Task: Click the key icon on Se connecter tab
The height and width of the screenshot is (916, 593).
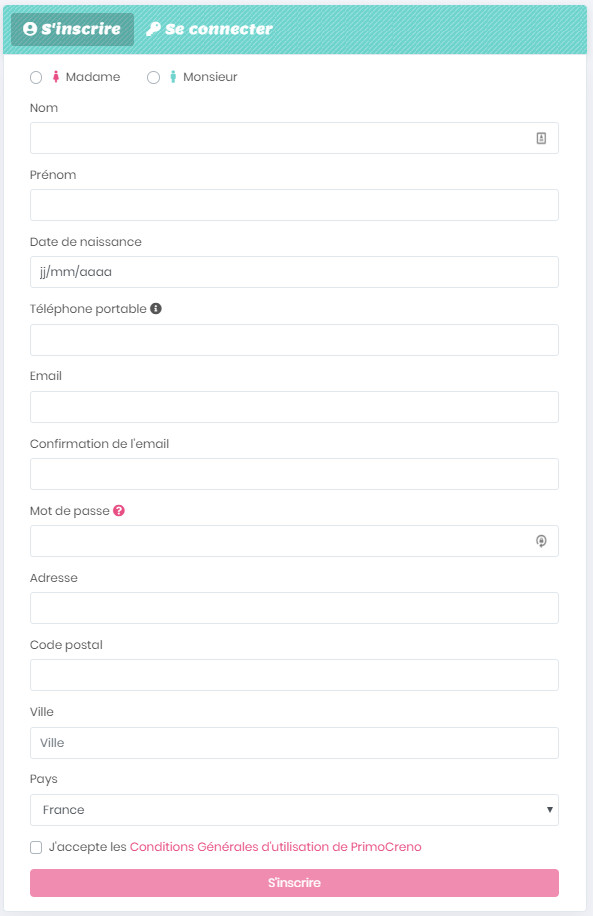Action: point(153,29)
